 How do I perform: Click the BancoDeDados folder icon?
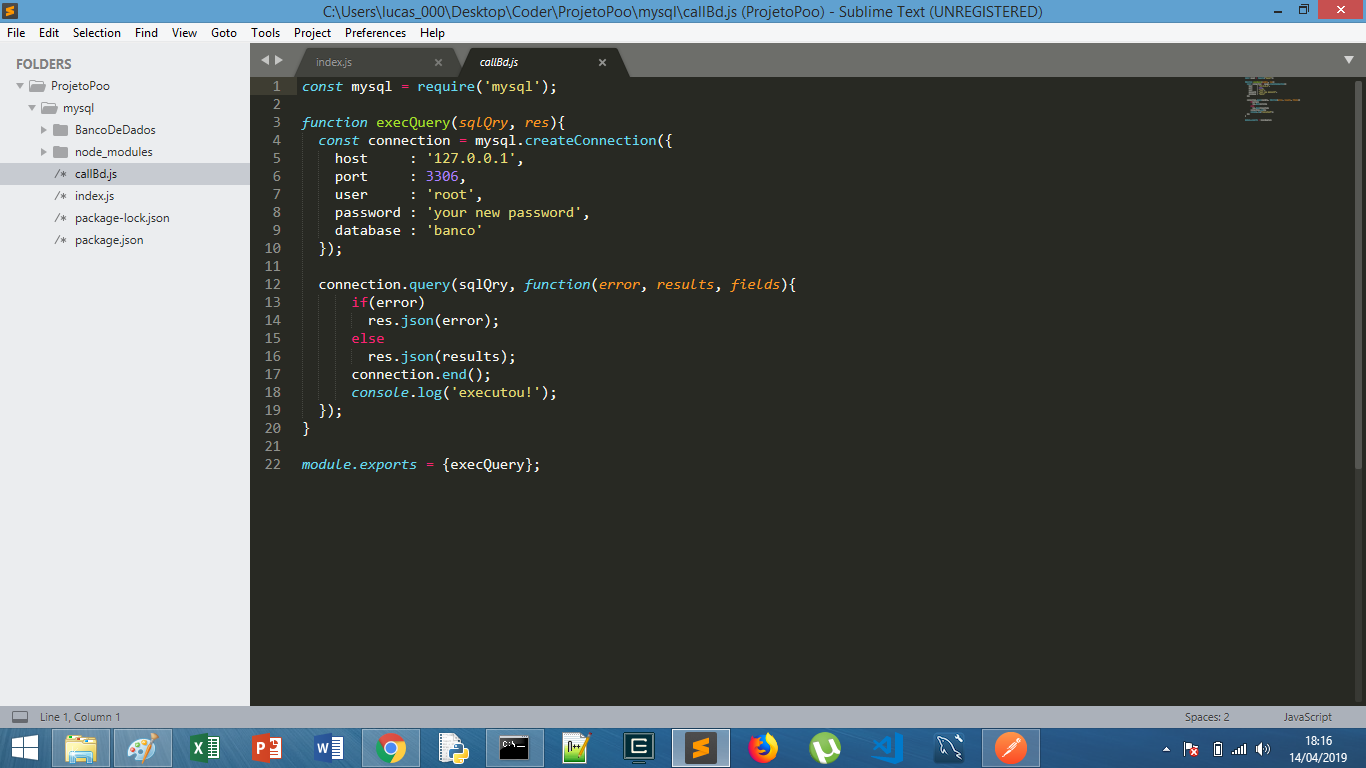point(60,130)
